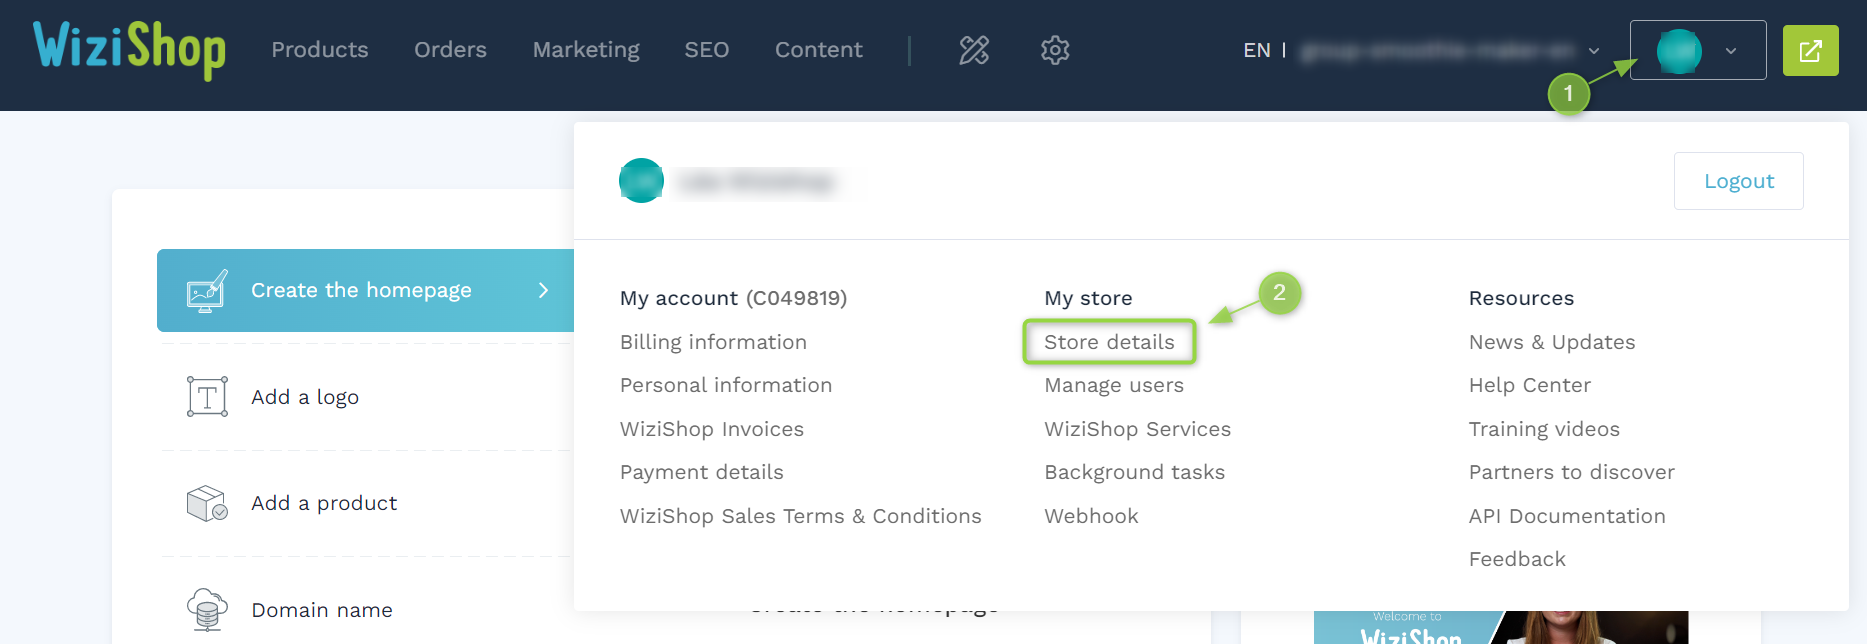This screenshot has height=644, width=1867.
Task: Expand the account menu chevron
Action: pos(1731,51)
